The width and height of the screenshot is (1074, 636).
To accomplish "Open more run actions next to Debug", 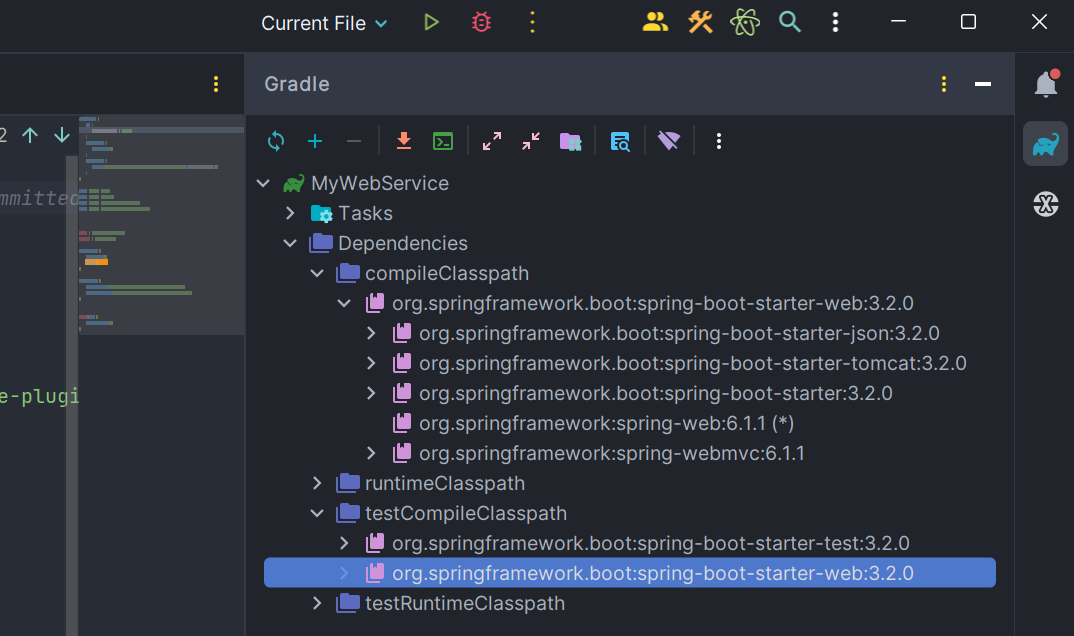I will point(532,23).
